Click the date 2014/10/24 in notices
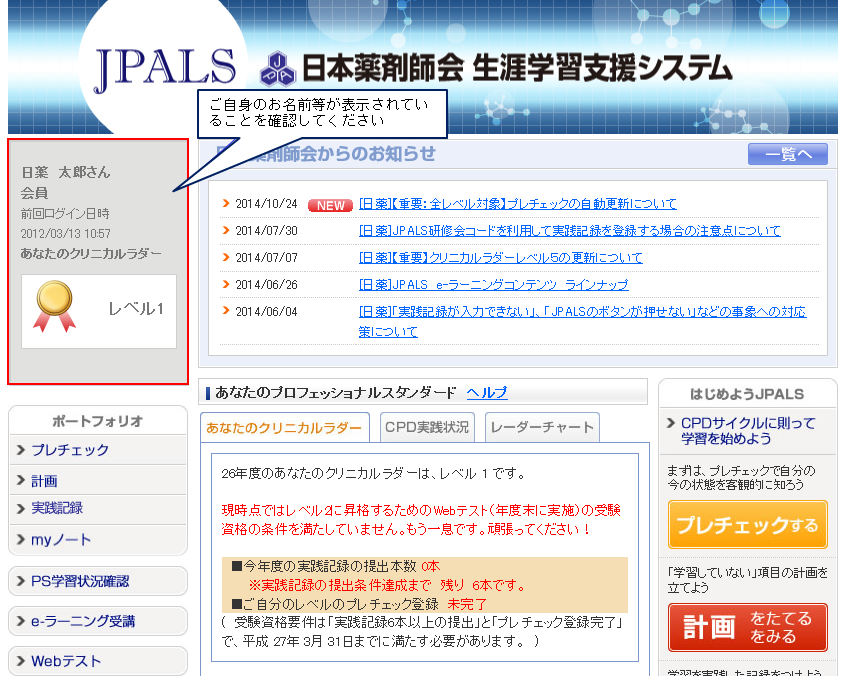 click(x=266, y=204)
